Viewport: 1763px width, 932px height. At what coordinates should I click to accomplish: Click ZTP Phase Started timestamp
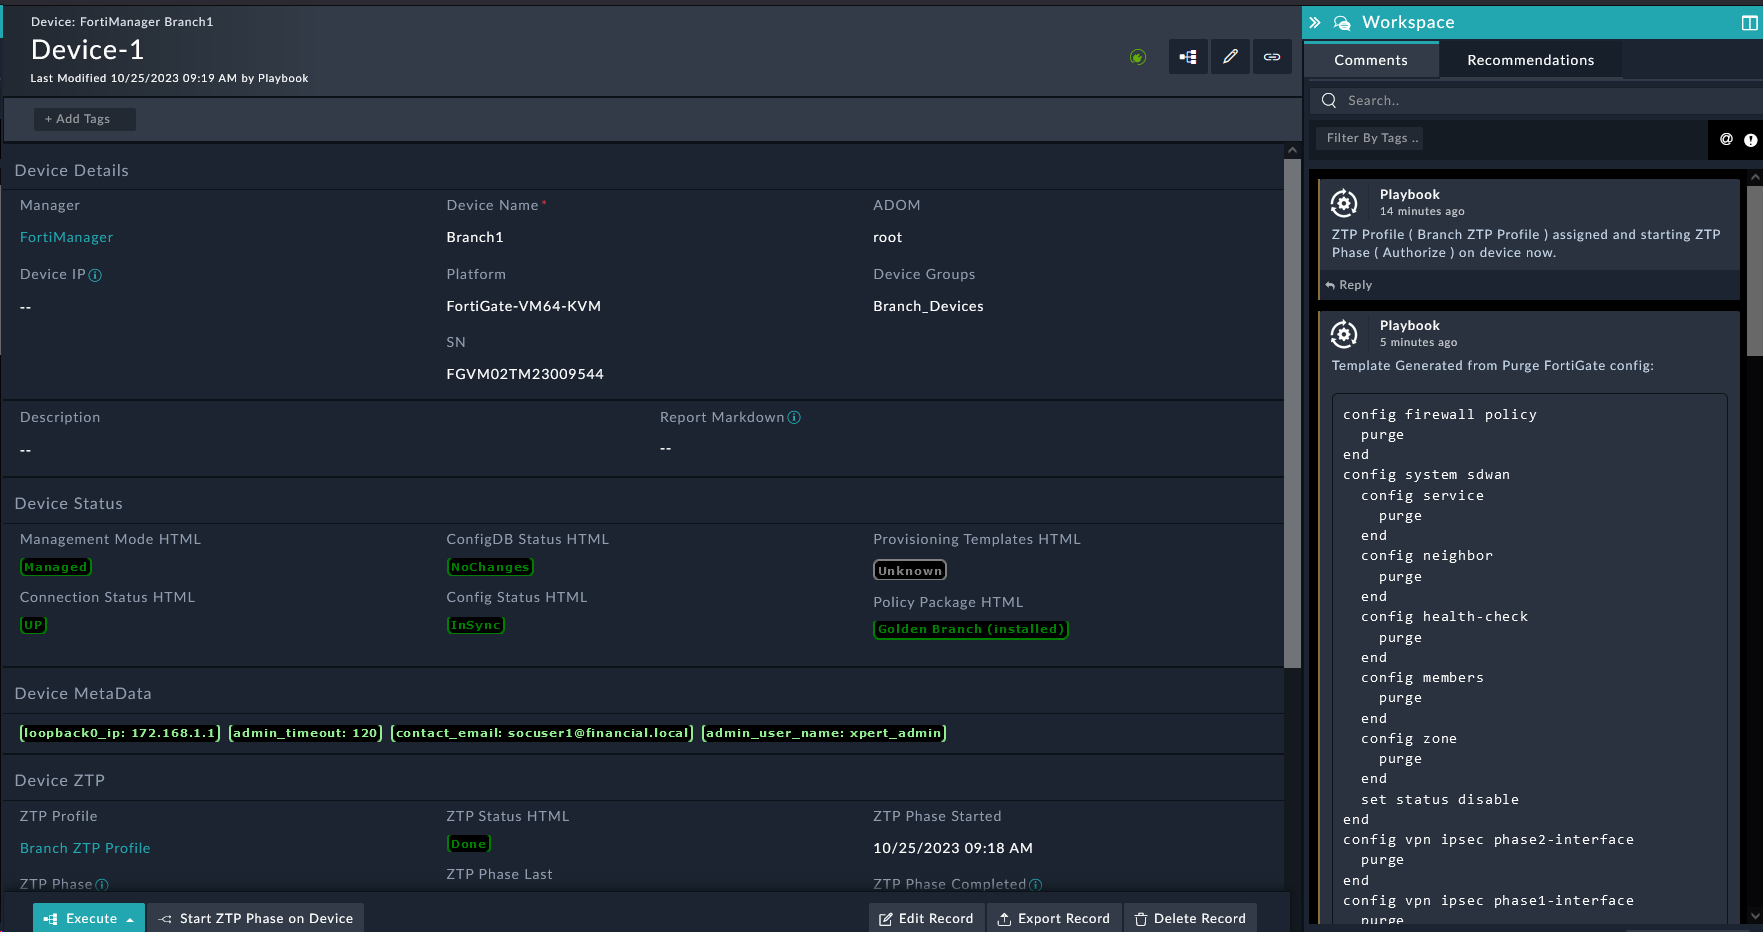click(x=953, y=848)
